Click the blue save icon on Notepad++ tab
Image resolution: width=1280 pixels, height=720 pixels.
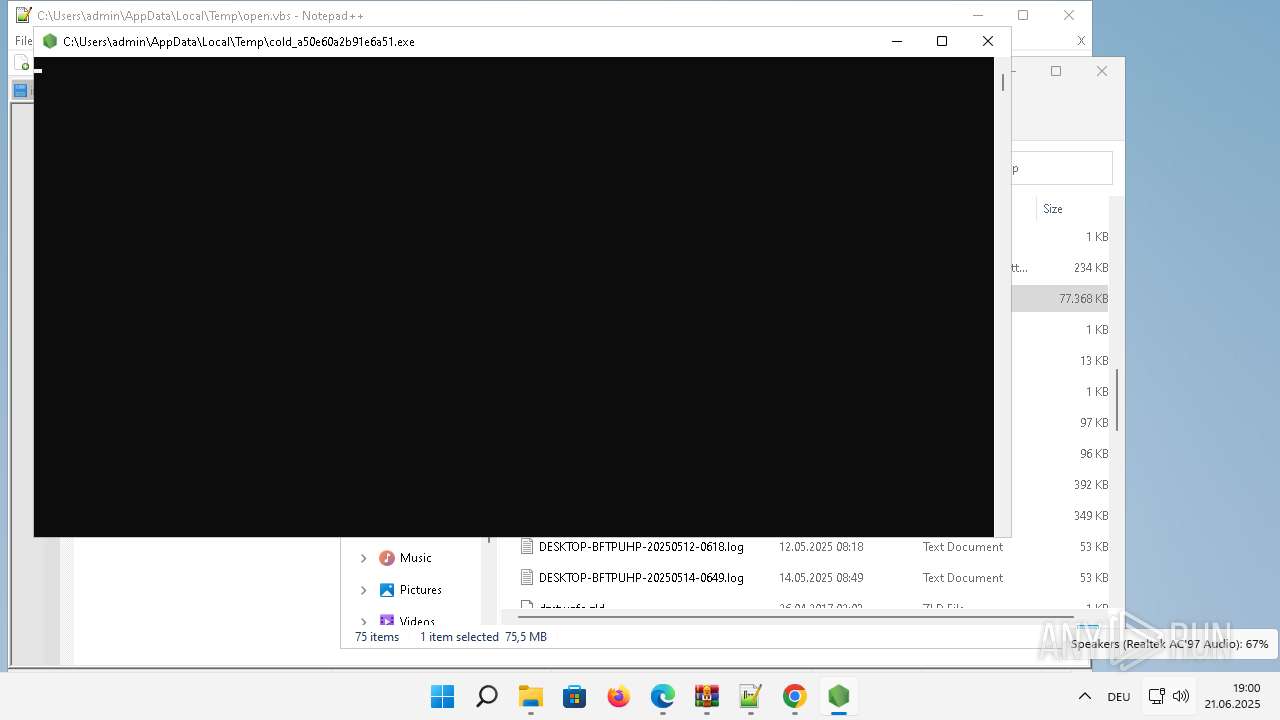tap(20, 90)
